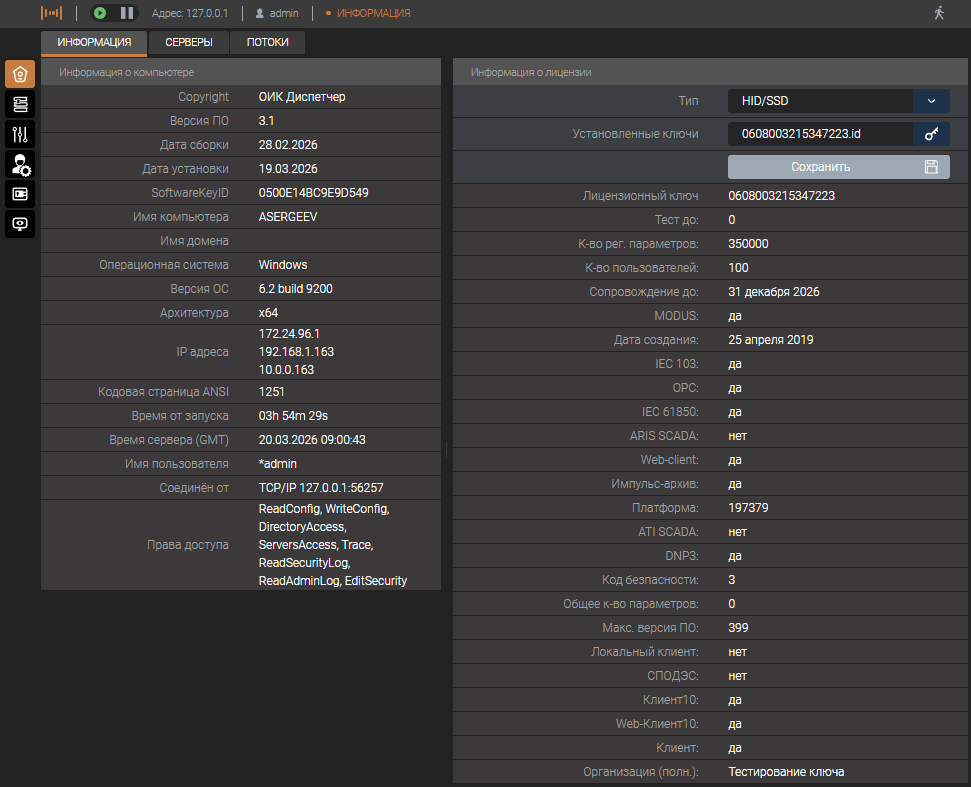Click the splitter handle between the panels
This screenshot has height=787, width=971.
click(447, 450)
